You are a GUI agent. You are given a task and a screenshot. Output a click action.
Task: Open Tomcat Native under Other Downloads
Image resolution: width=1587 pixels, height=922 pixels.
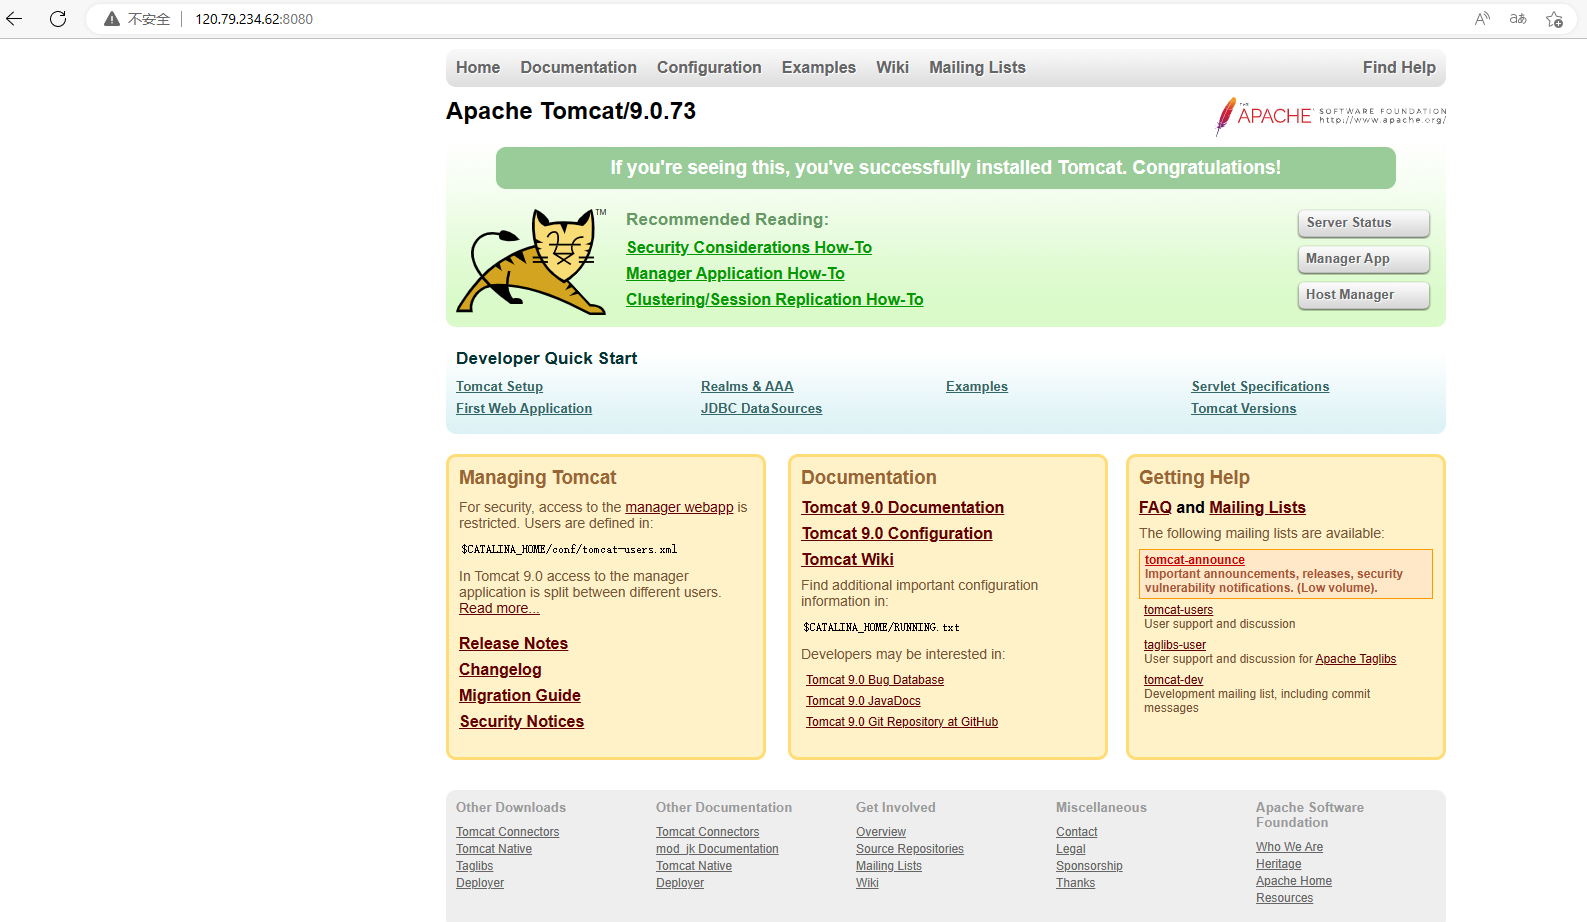pos(494,849)
